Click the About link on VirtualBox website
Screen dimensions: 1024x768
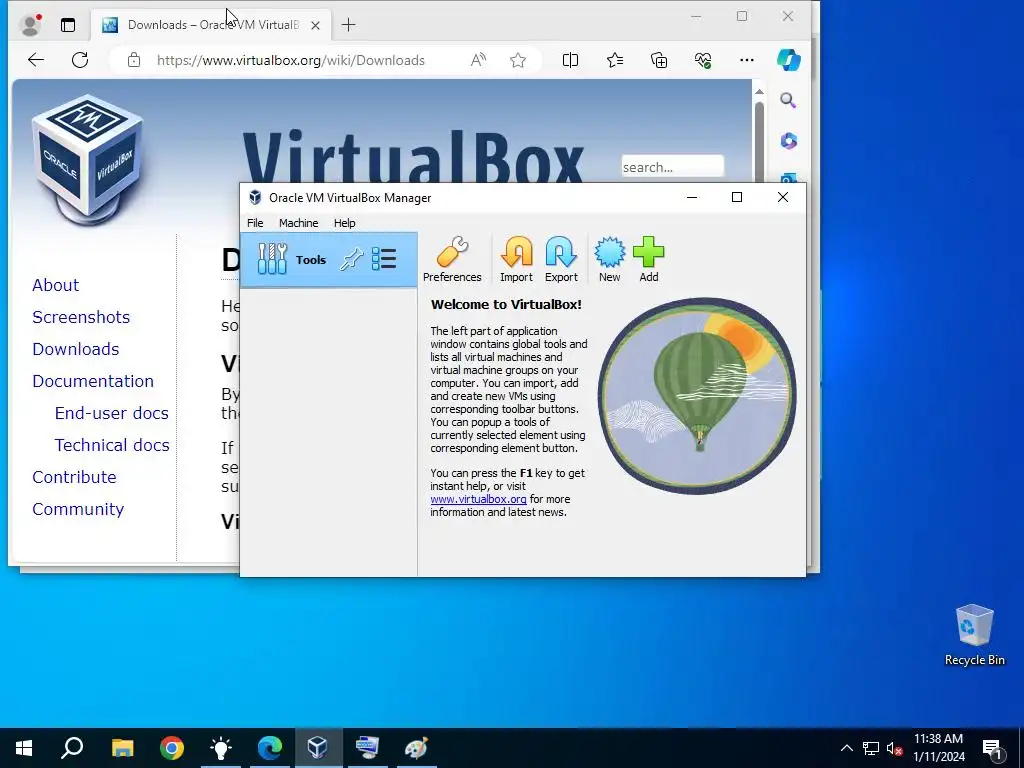(56, 285)
